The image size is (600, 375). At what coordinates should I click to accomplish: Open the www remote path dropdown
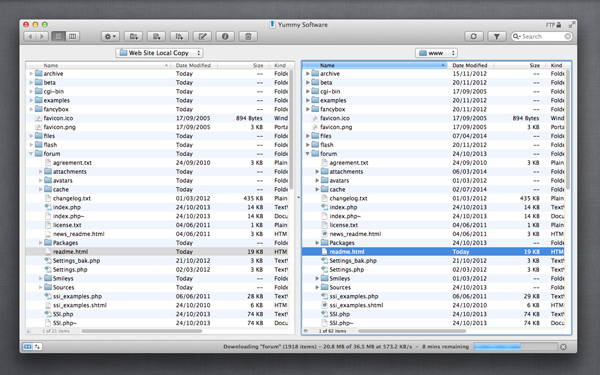click(436, 53)
